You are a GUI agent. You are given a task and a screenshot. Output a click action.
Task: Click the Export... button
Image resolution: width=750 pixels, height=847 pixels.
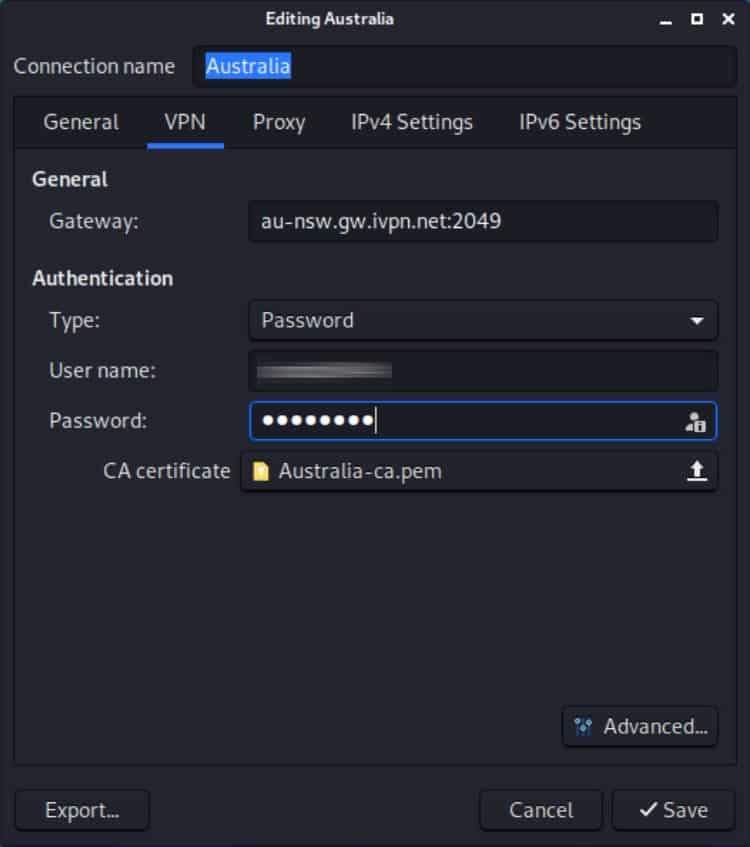coord(82,810)
